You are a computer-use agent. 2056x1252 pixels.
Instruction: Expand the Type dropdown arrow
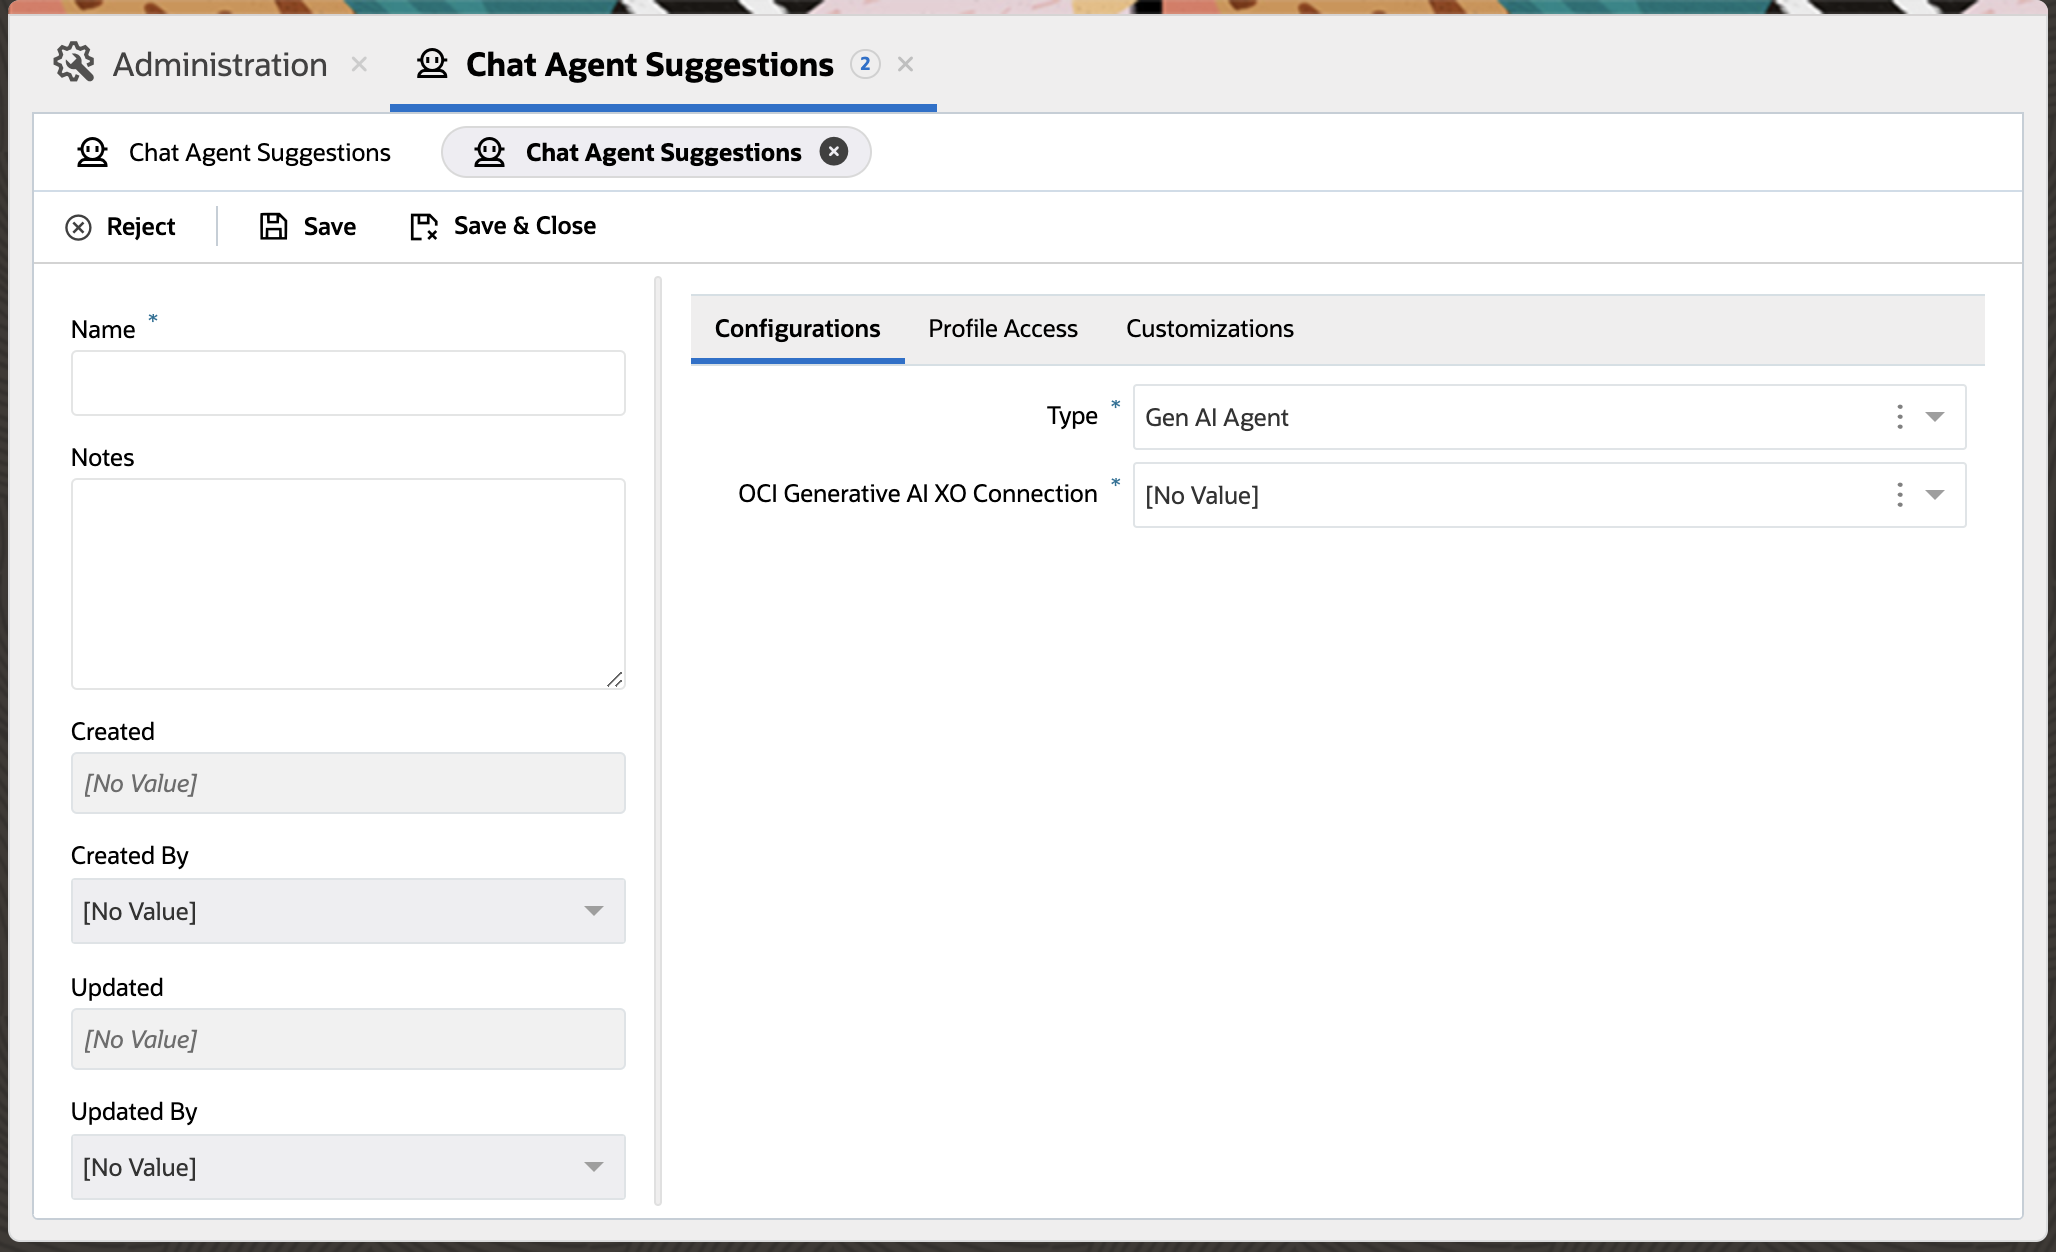tap(1936, 417)
